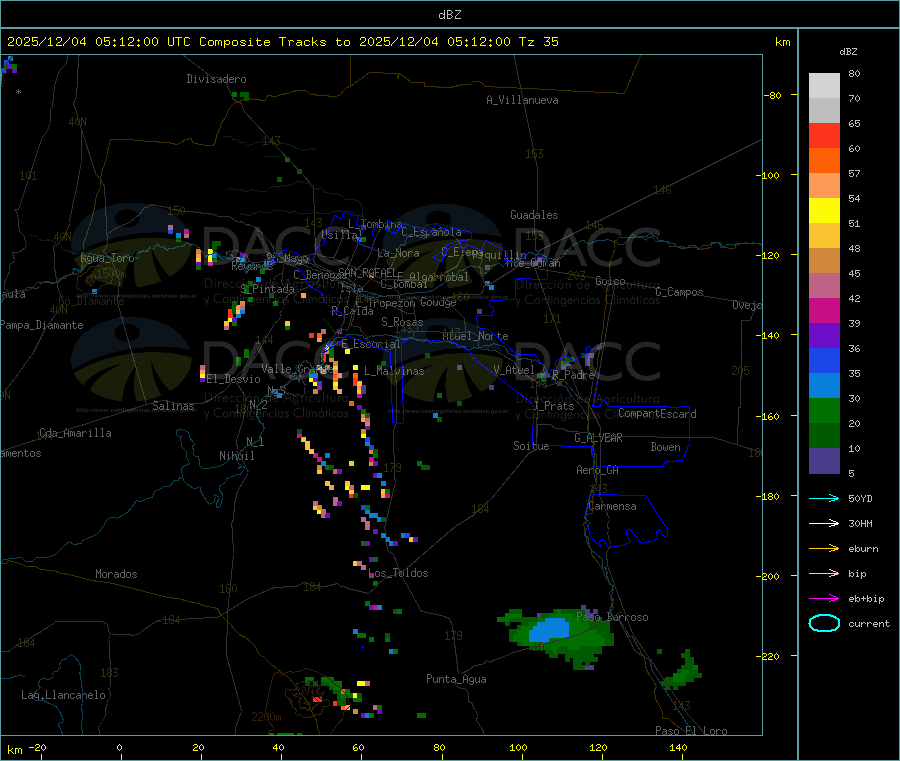Screen dimensions: 900x761
Task: Click the 'La_Nora' map label
Action: point(398,253)
